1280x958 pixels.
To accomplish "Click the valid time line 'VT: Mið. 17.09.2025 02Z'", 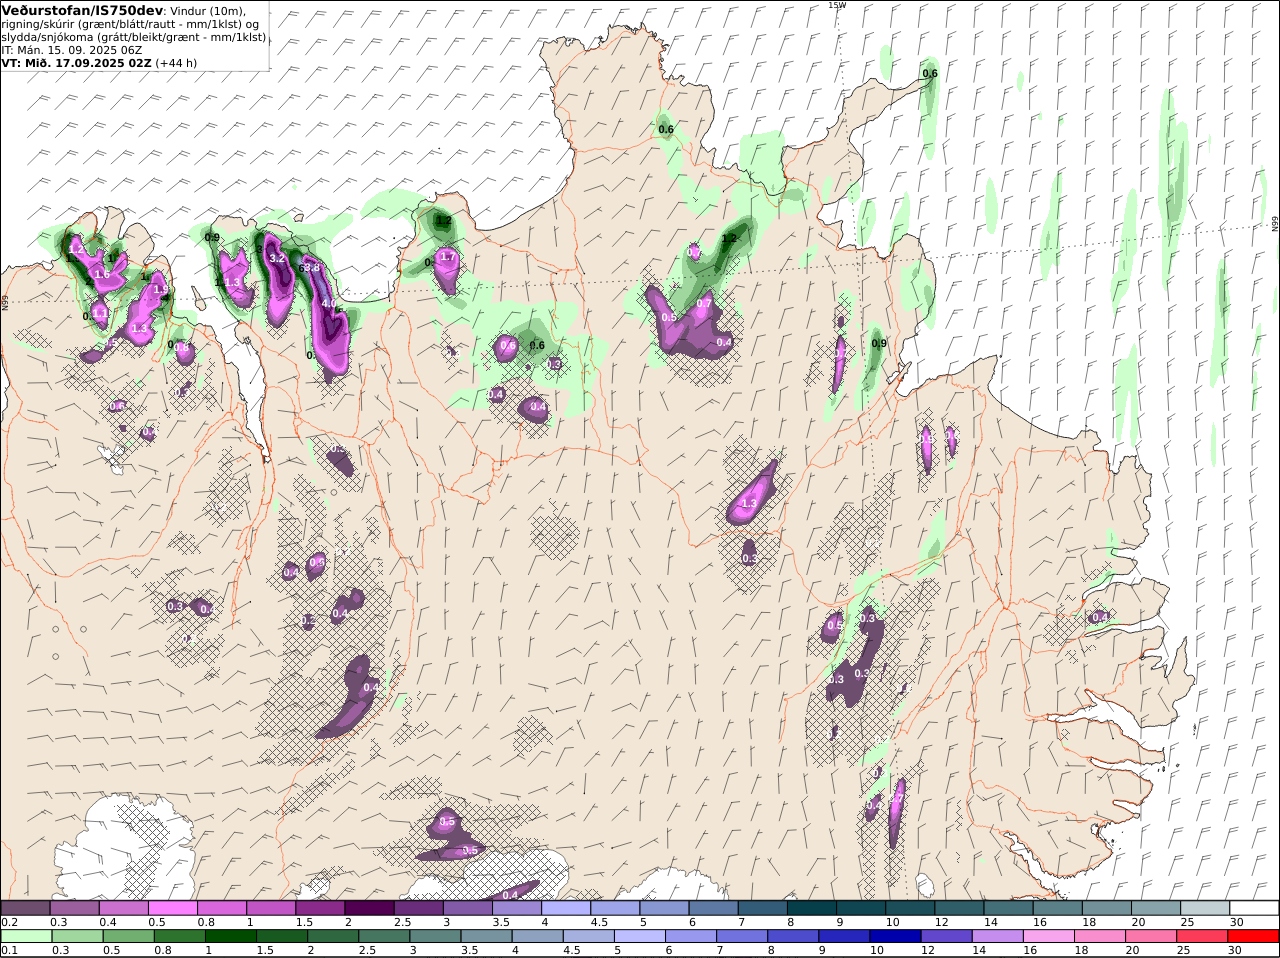I will [77, 62].
